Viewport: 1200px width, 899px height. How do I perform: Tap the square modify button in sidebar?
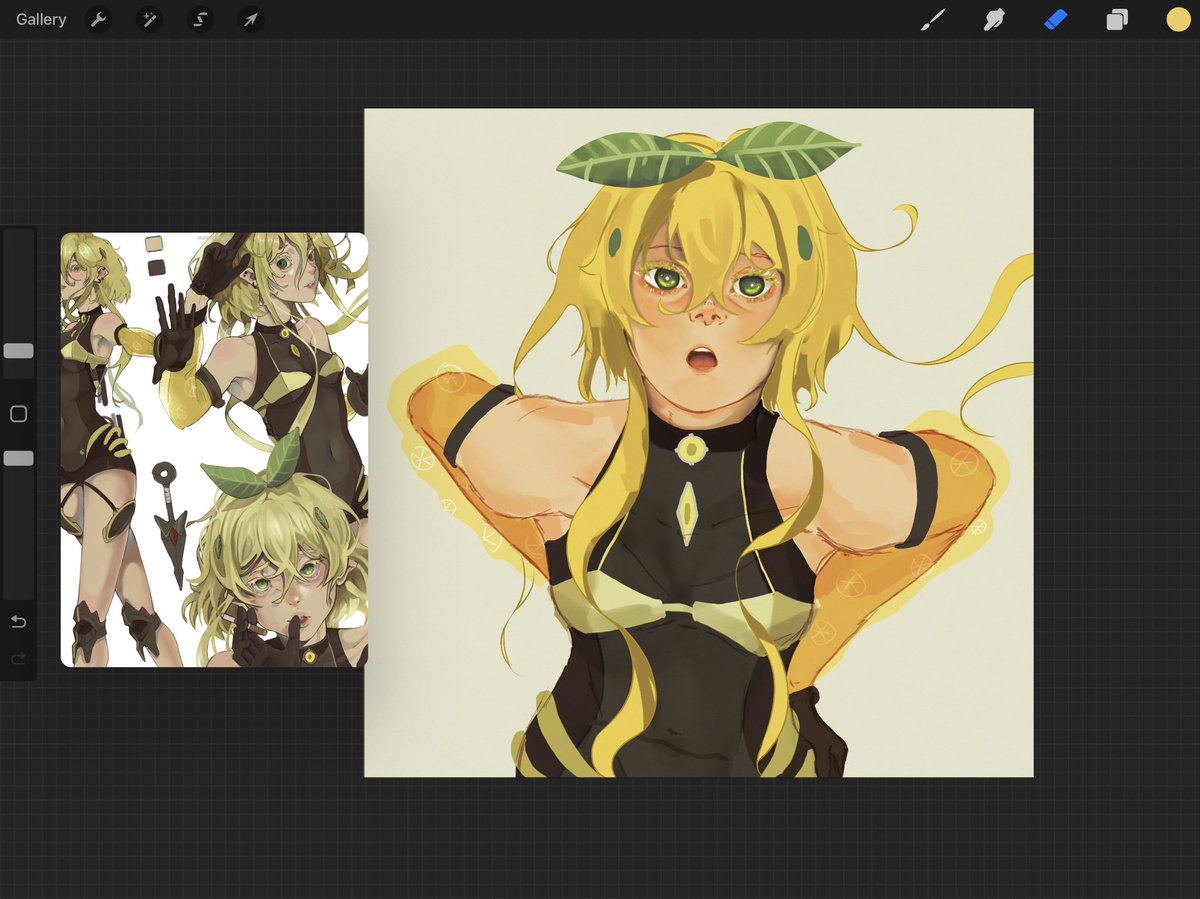[x=18, y=414]
